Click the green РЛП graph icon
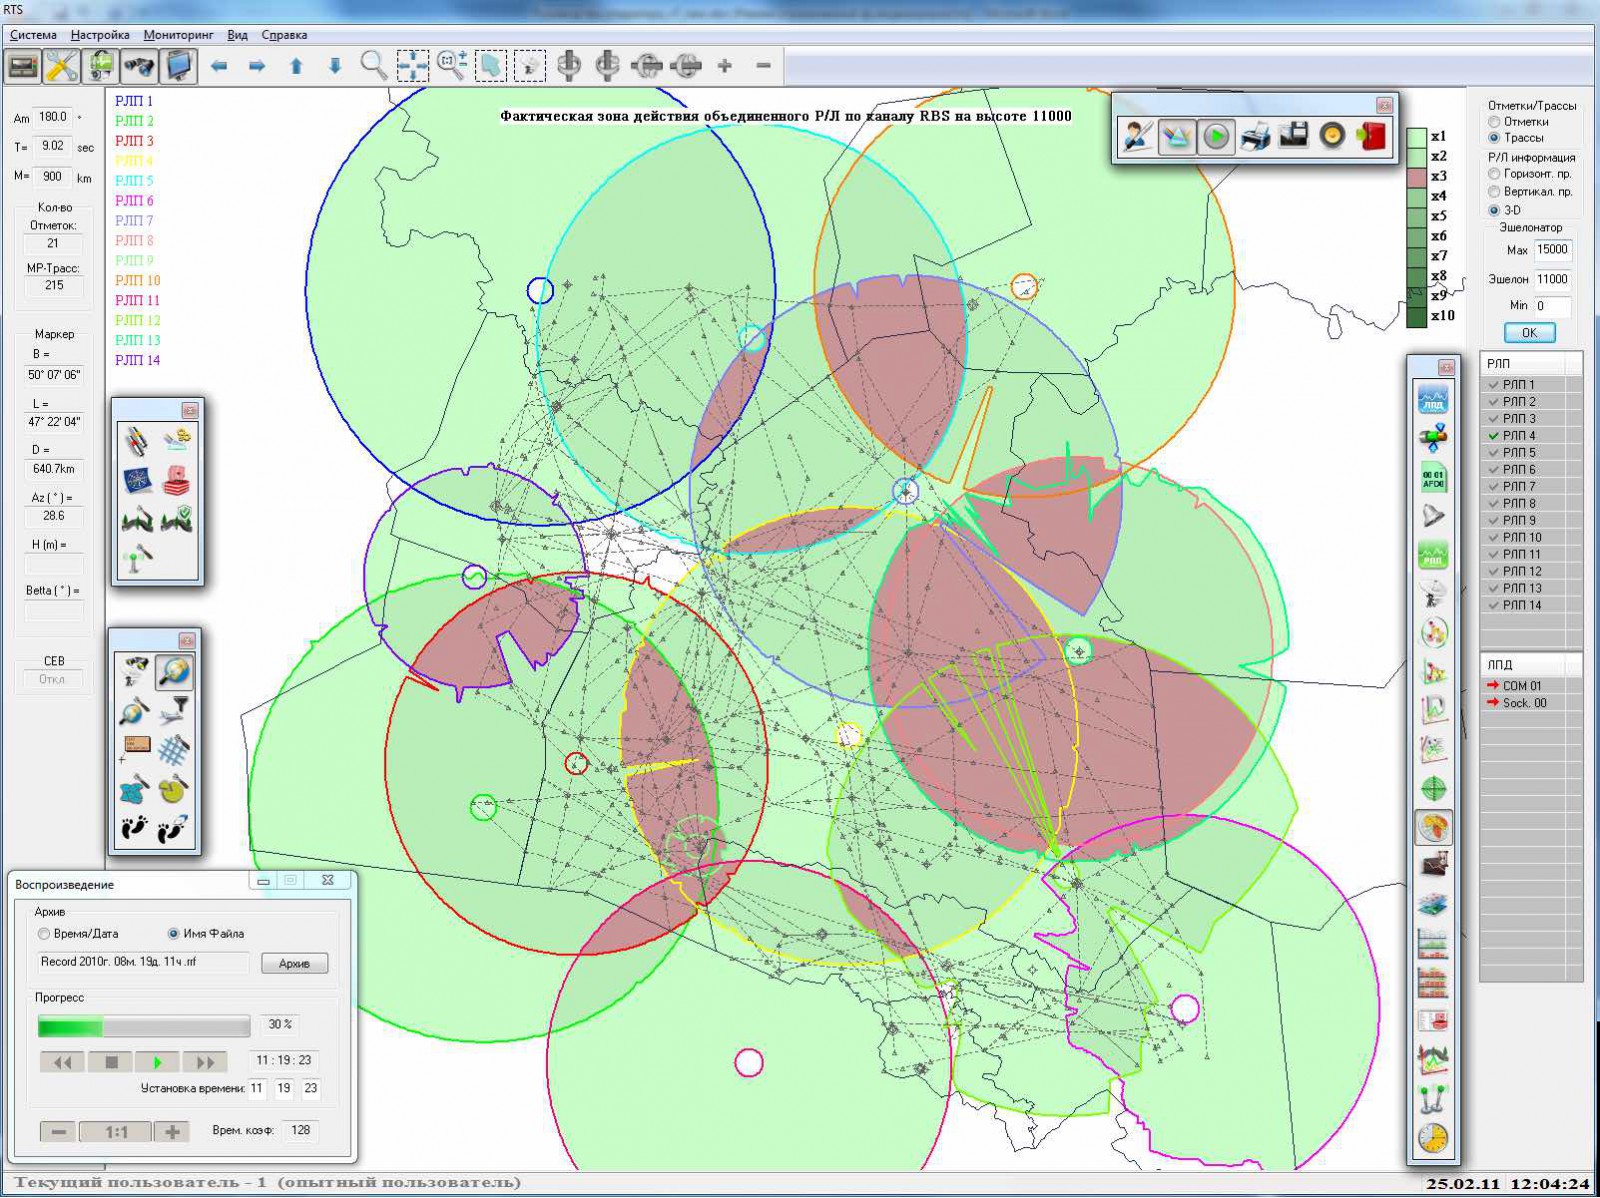 tap(1433, 555)
